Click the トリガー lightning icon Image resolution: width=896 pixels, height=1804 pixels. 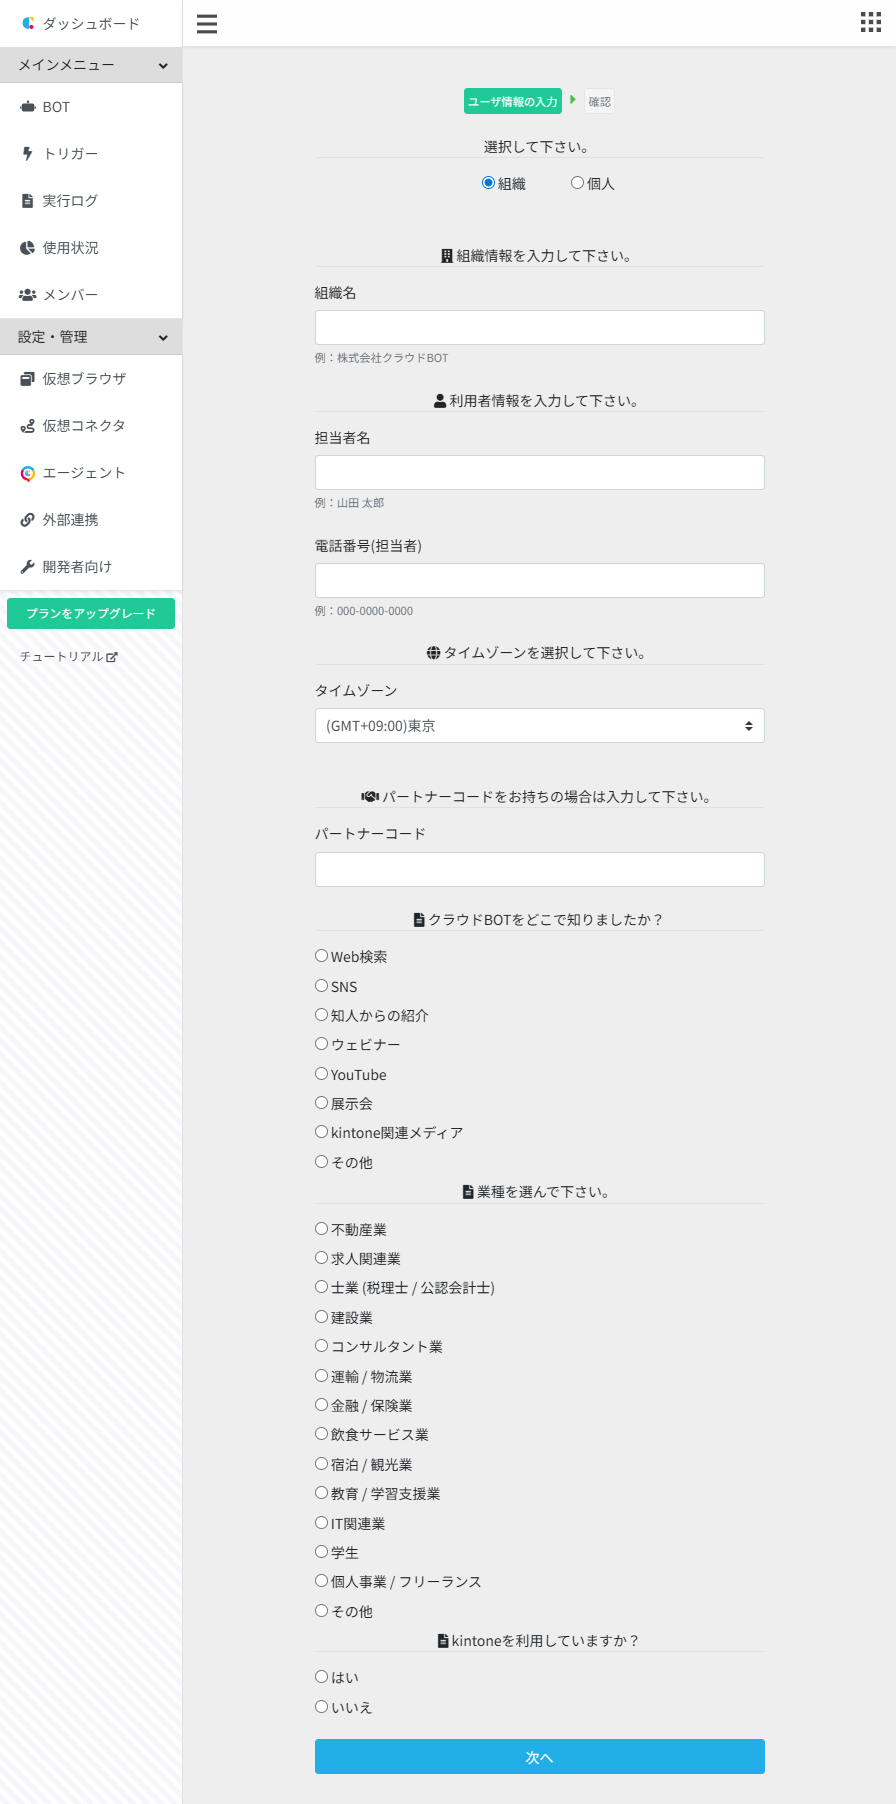[28, 154]
